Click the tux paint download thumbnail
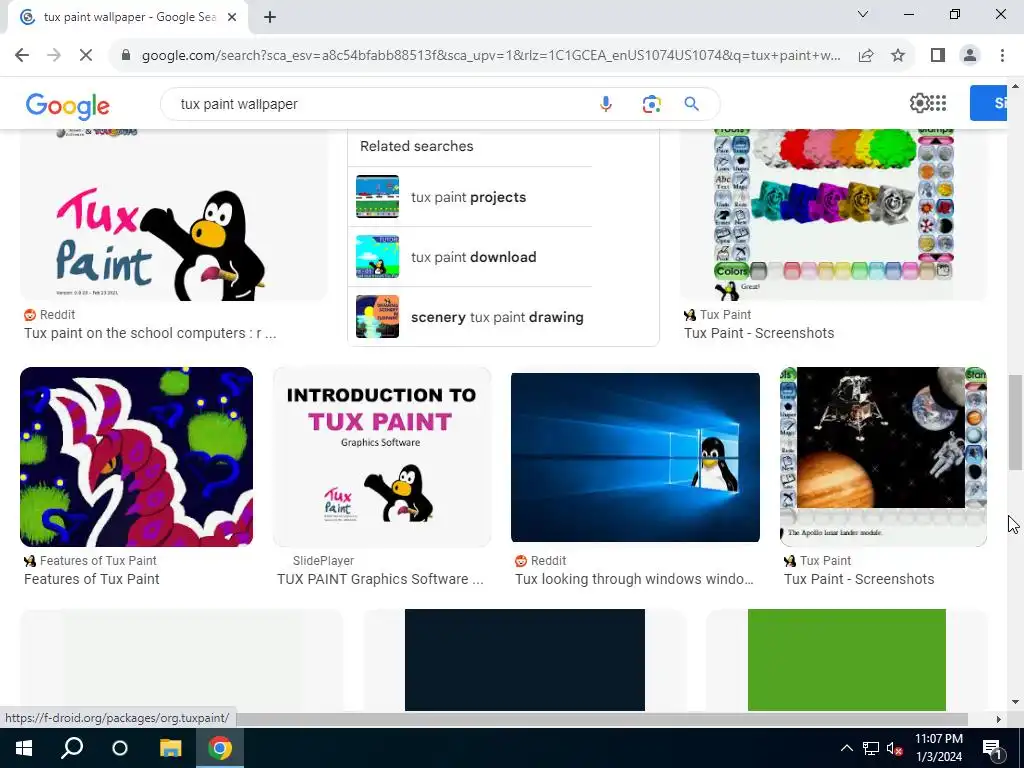The height and width of the screenshot is (768, 1024). tap(377, 257)
